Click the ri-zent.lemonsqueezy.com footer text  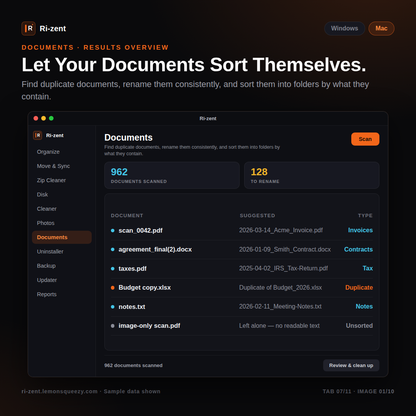click(x=59, y=391)
